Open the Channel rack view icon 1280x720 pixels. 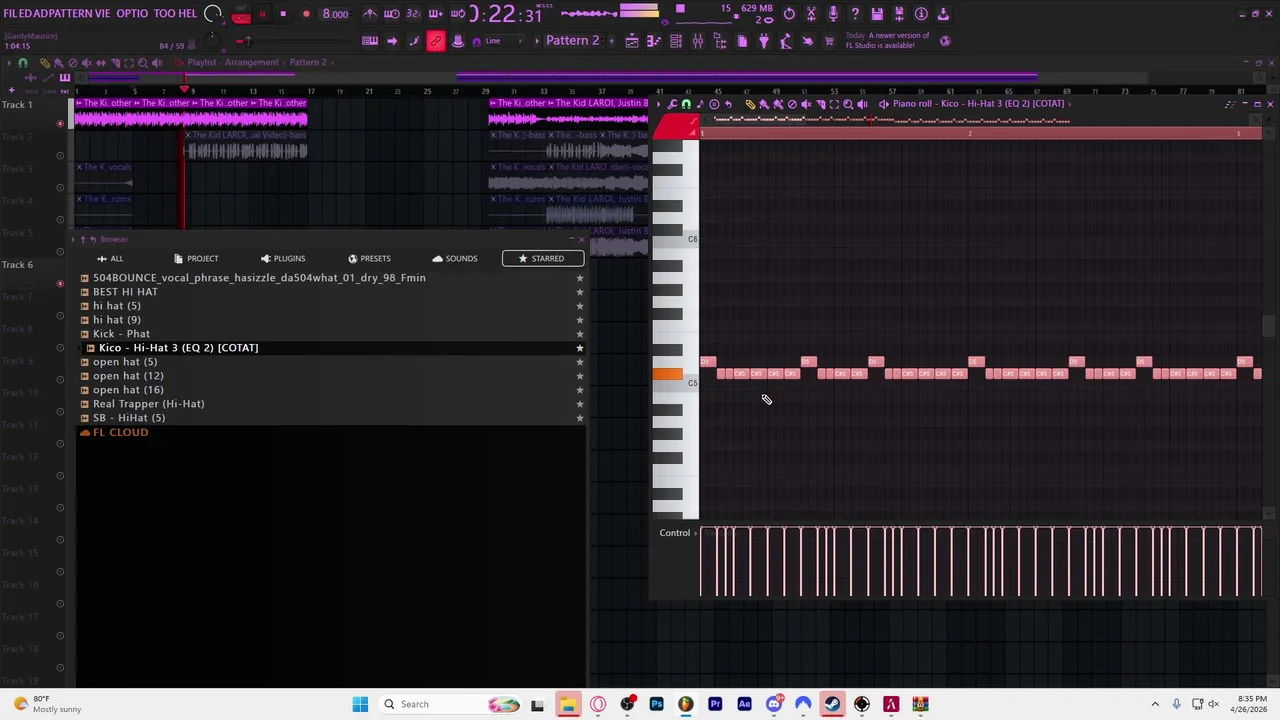676,41
